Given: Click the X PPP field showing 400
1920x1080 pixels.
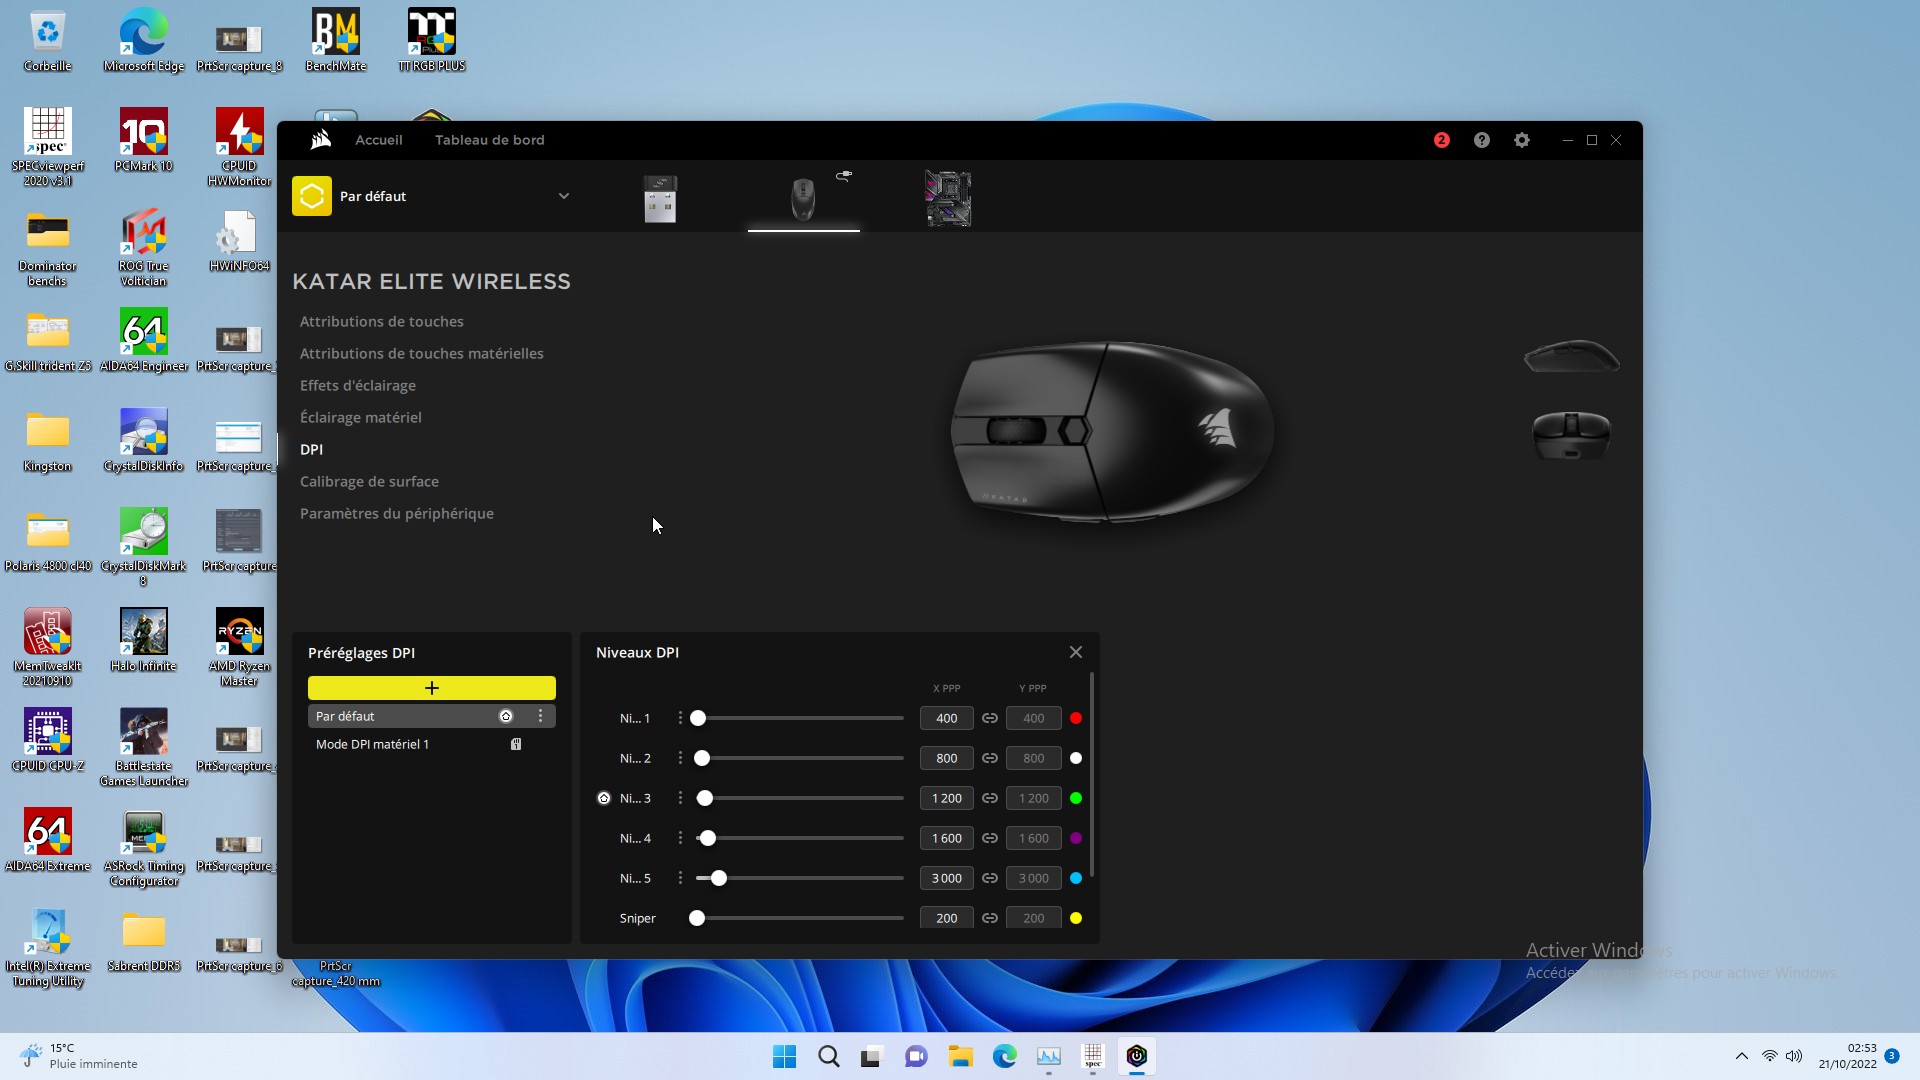Looking at the screenshot, I should pos(947,718).
